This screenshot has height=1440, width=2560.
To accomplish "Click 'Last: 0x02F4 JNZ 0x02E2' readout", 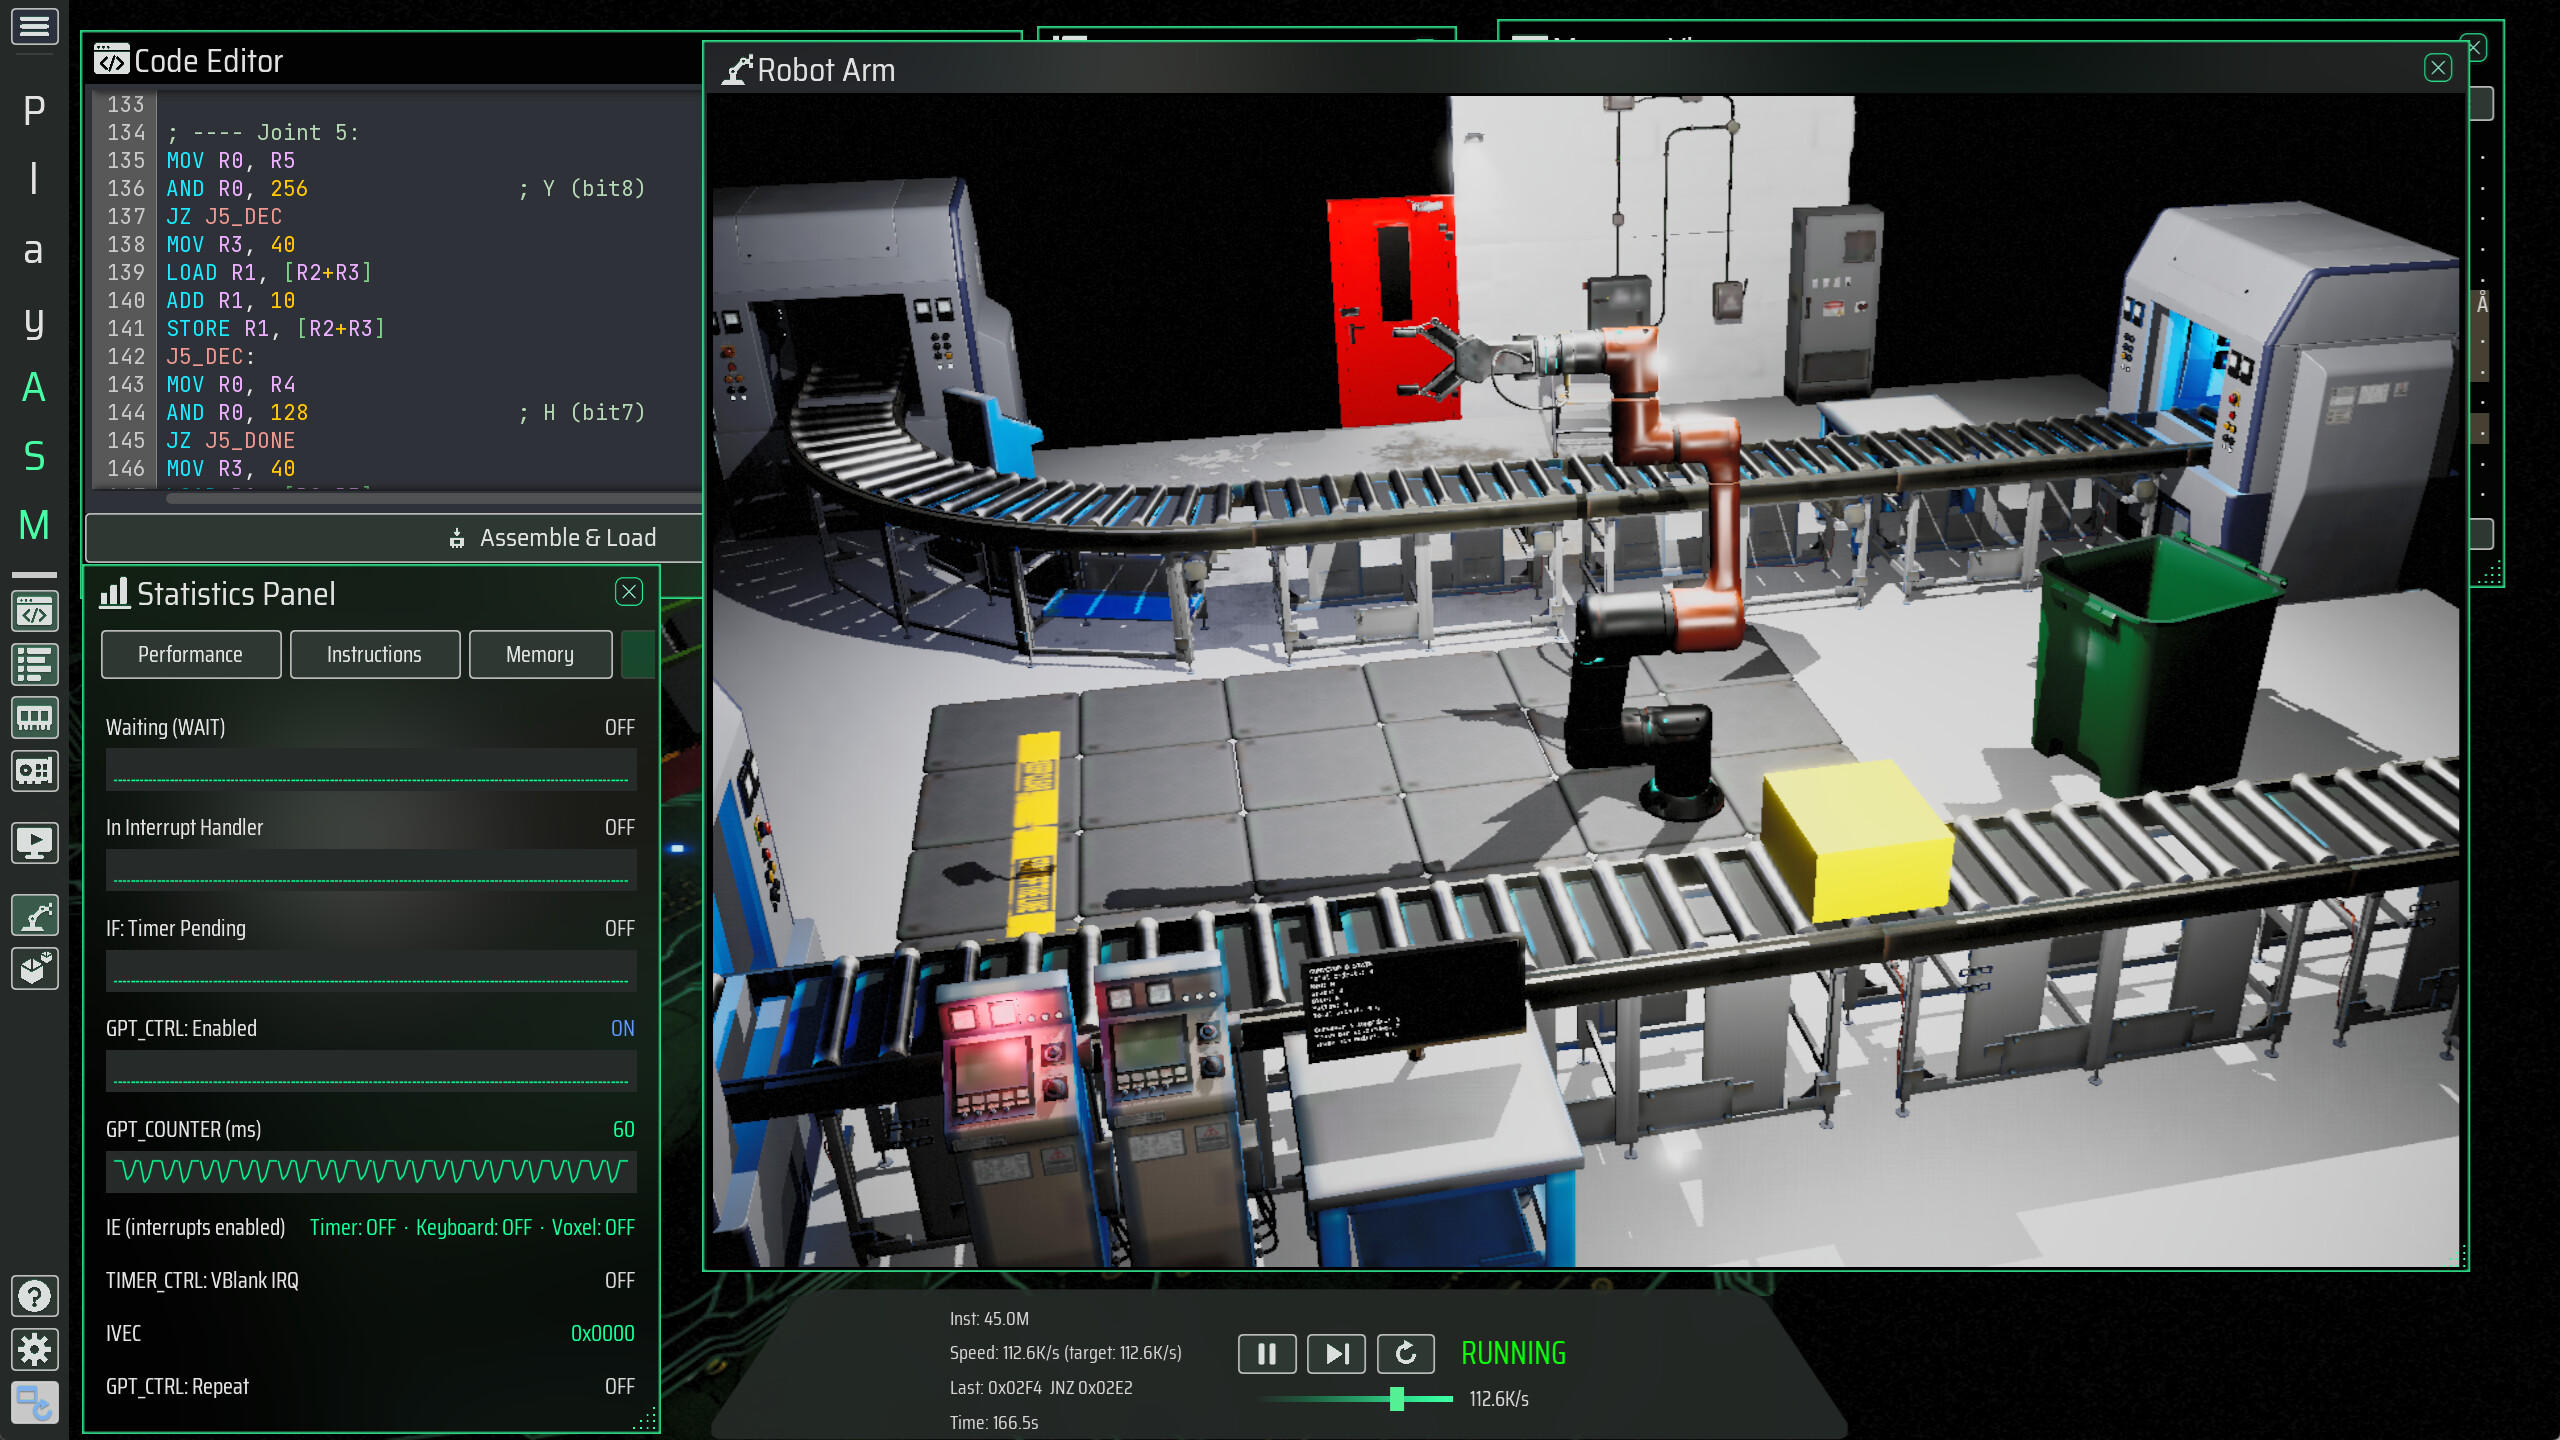I will point(1041,1388).
